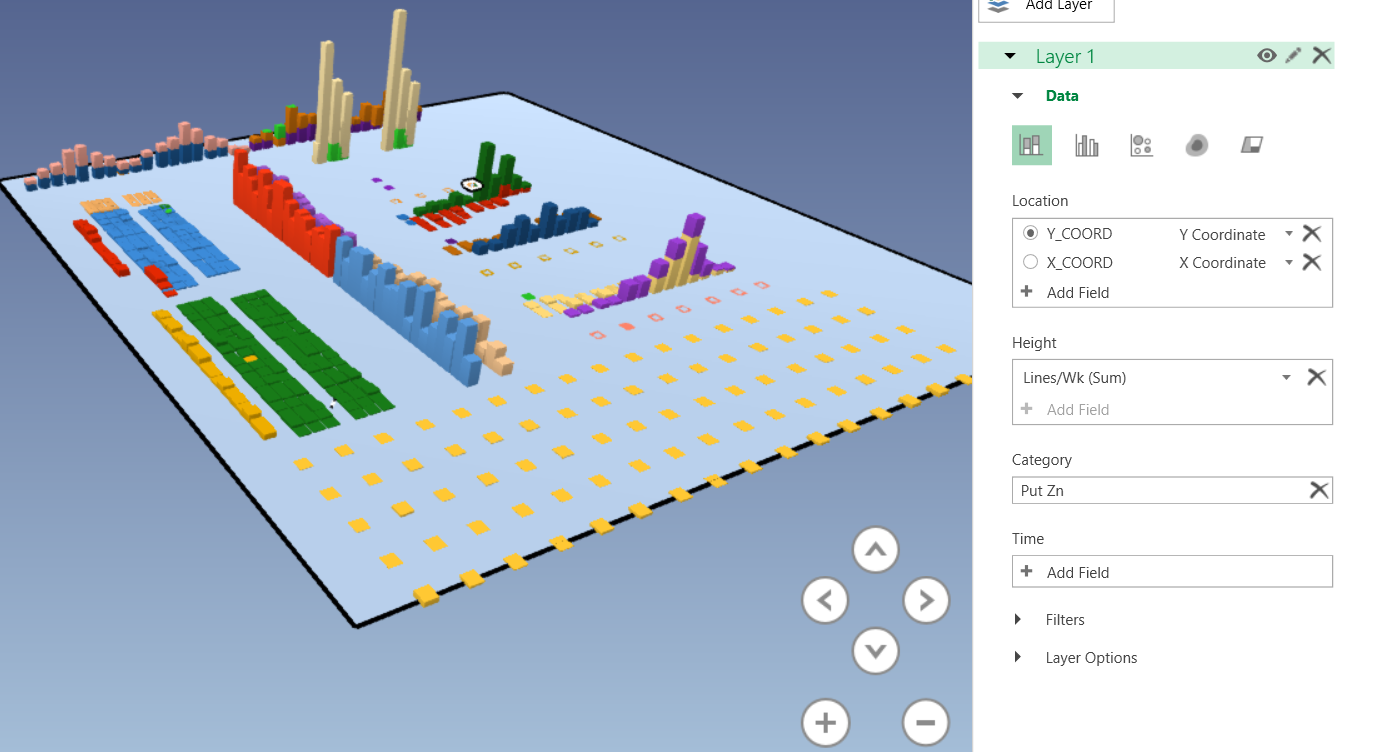The height and width of the screenshot is (752, 1377).
Task: Delete Layer 1 with its X icon
Action: tap(1322, 56)
